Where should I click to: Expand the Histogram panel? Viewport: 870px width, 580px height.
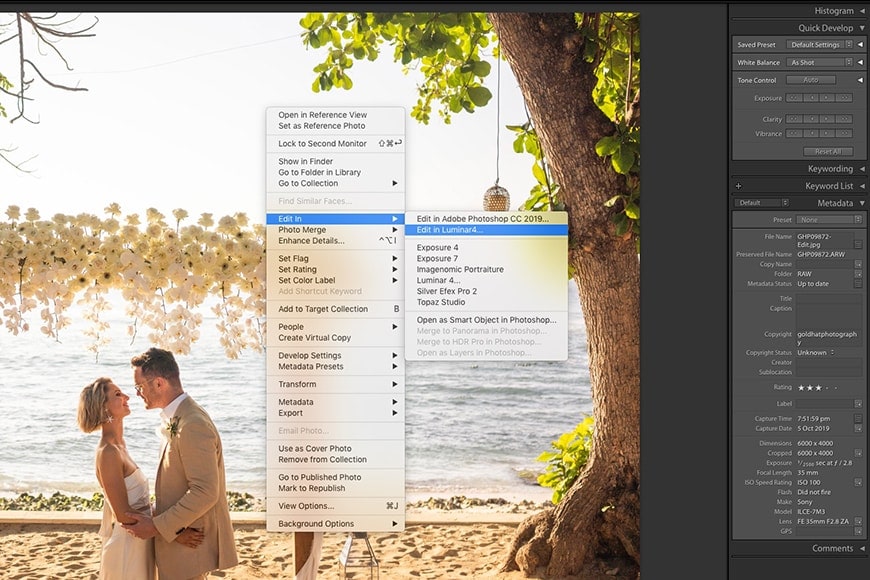coord(862,11)
